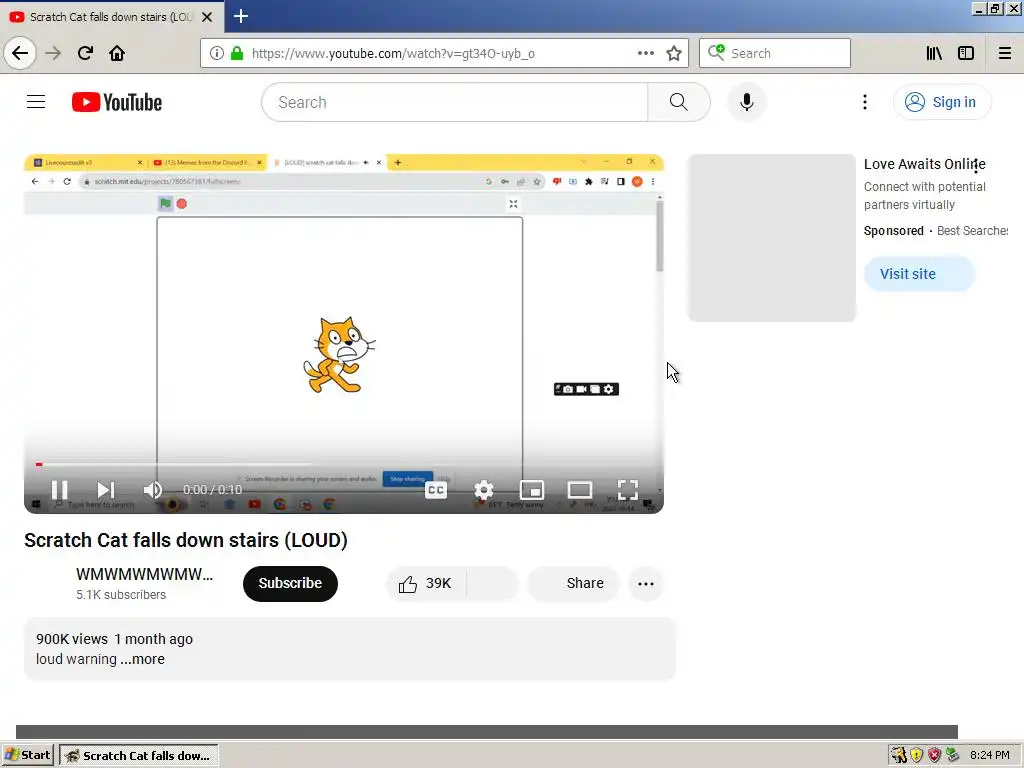Click the taskbar clock showing 8:24 PM
This screenshot has height=768, width=1024.
point(989,755)
